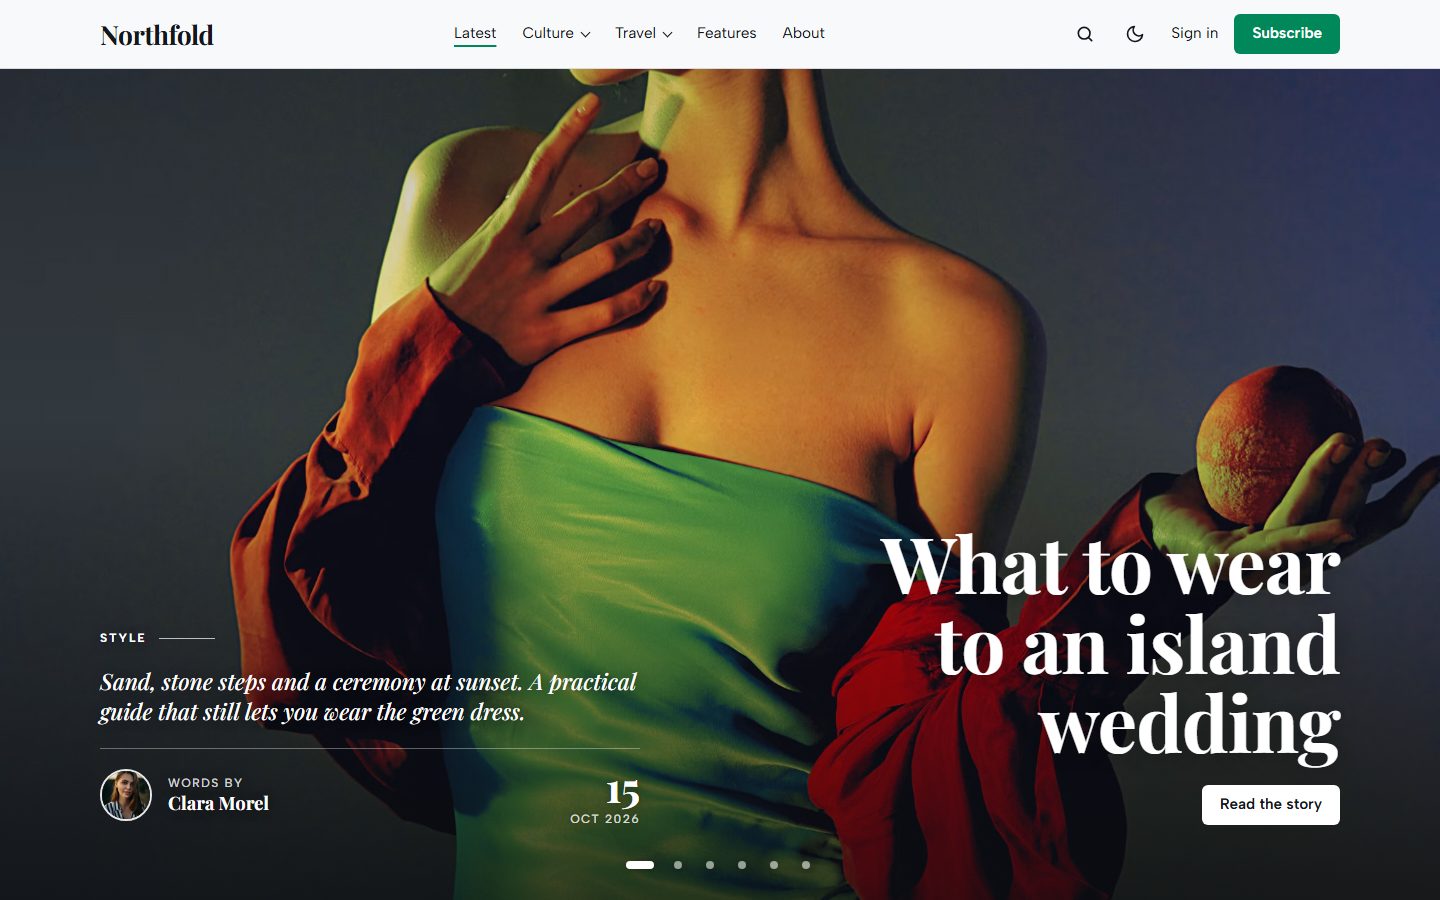Viewport: 1440px width, 900px height.
Task: Toggle dark mode with moon icon
Action: point(1135,34)
